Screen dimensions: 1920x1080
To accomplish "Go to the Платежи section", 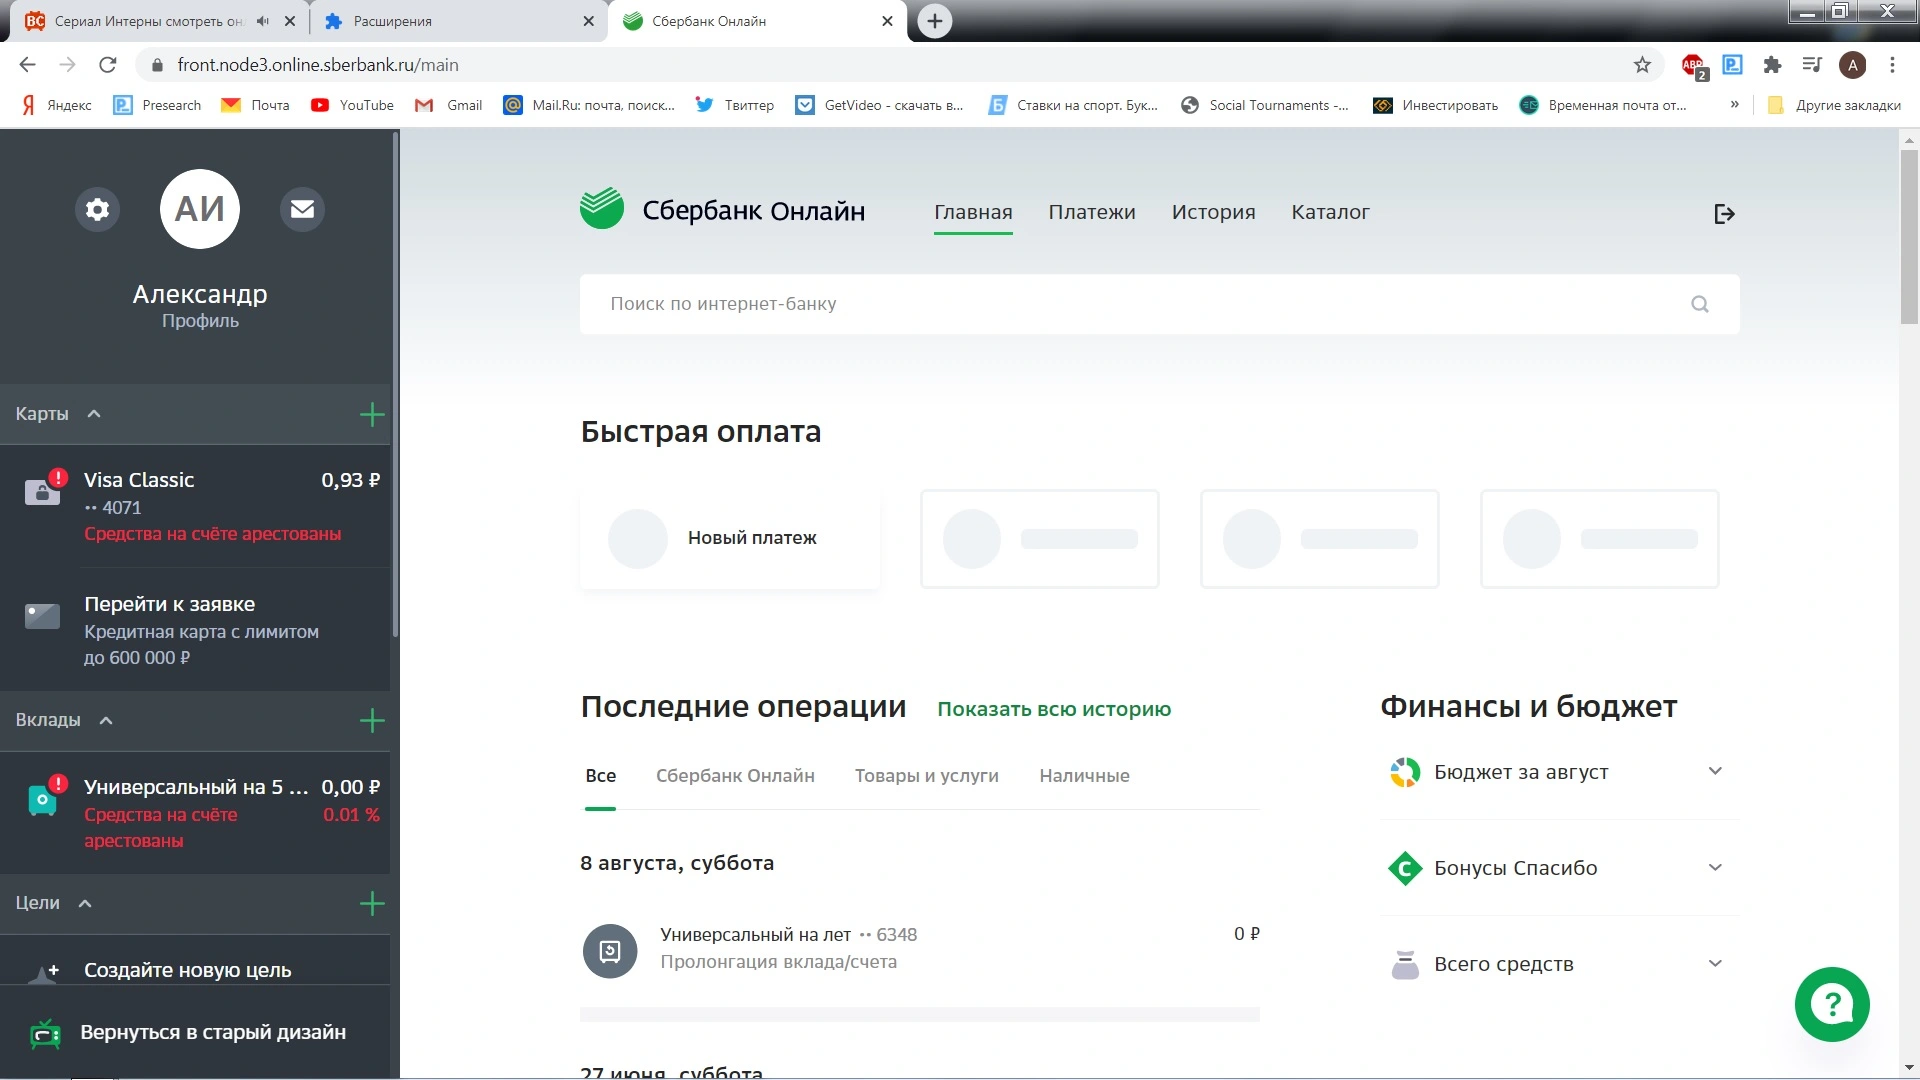I will 1092,212.
